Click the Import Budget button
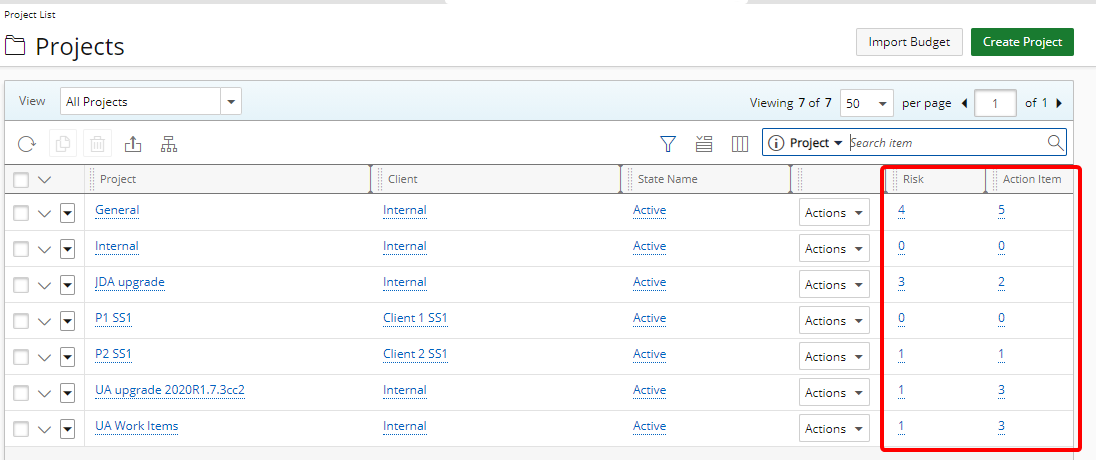The width and height of the screenshot is (1096, 460). point(909,42)
